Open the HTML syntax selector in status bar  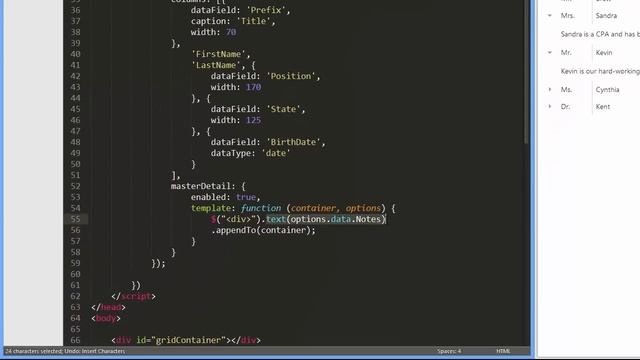[503, 351]
